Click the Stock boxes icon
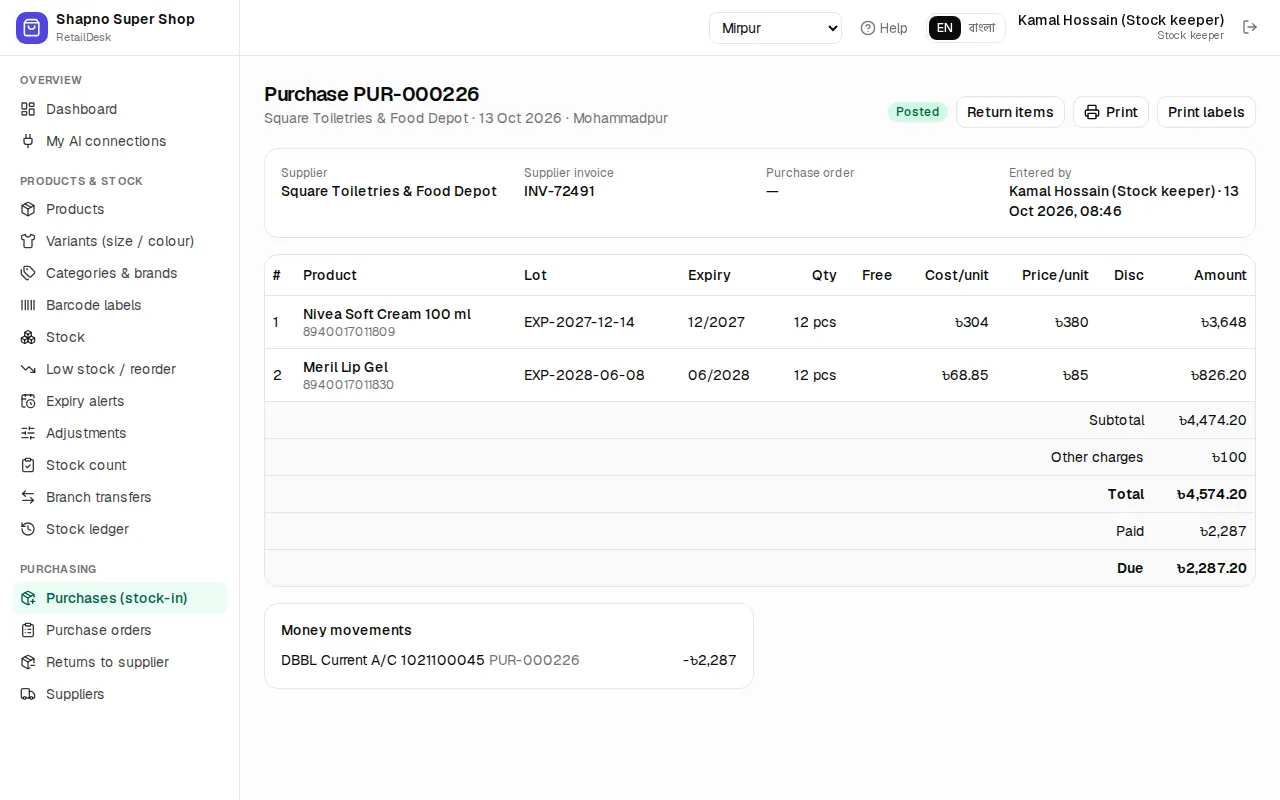Image resolution: width=1280 pixels, height=800 pixels. 28,337
